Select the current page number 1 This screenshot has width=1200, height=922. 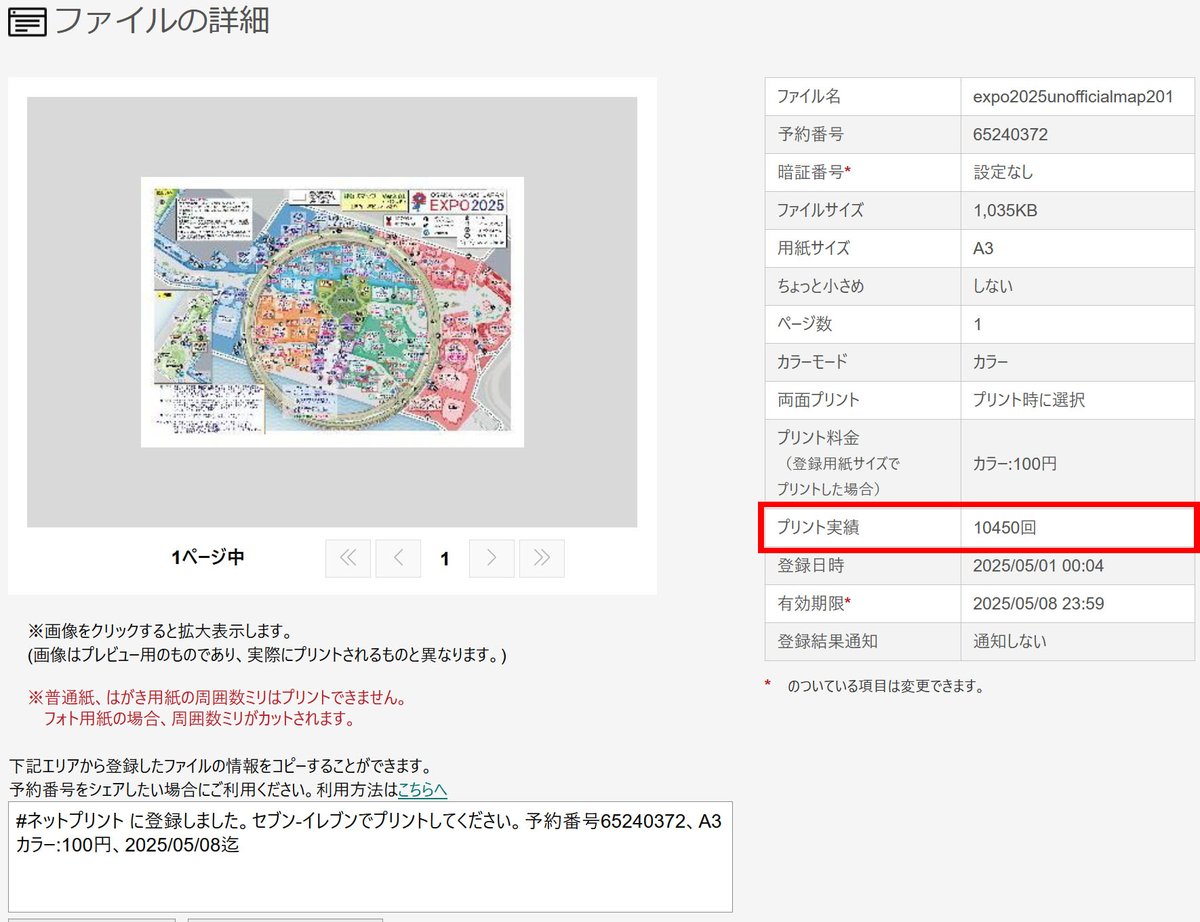click(445, 559)
